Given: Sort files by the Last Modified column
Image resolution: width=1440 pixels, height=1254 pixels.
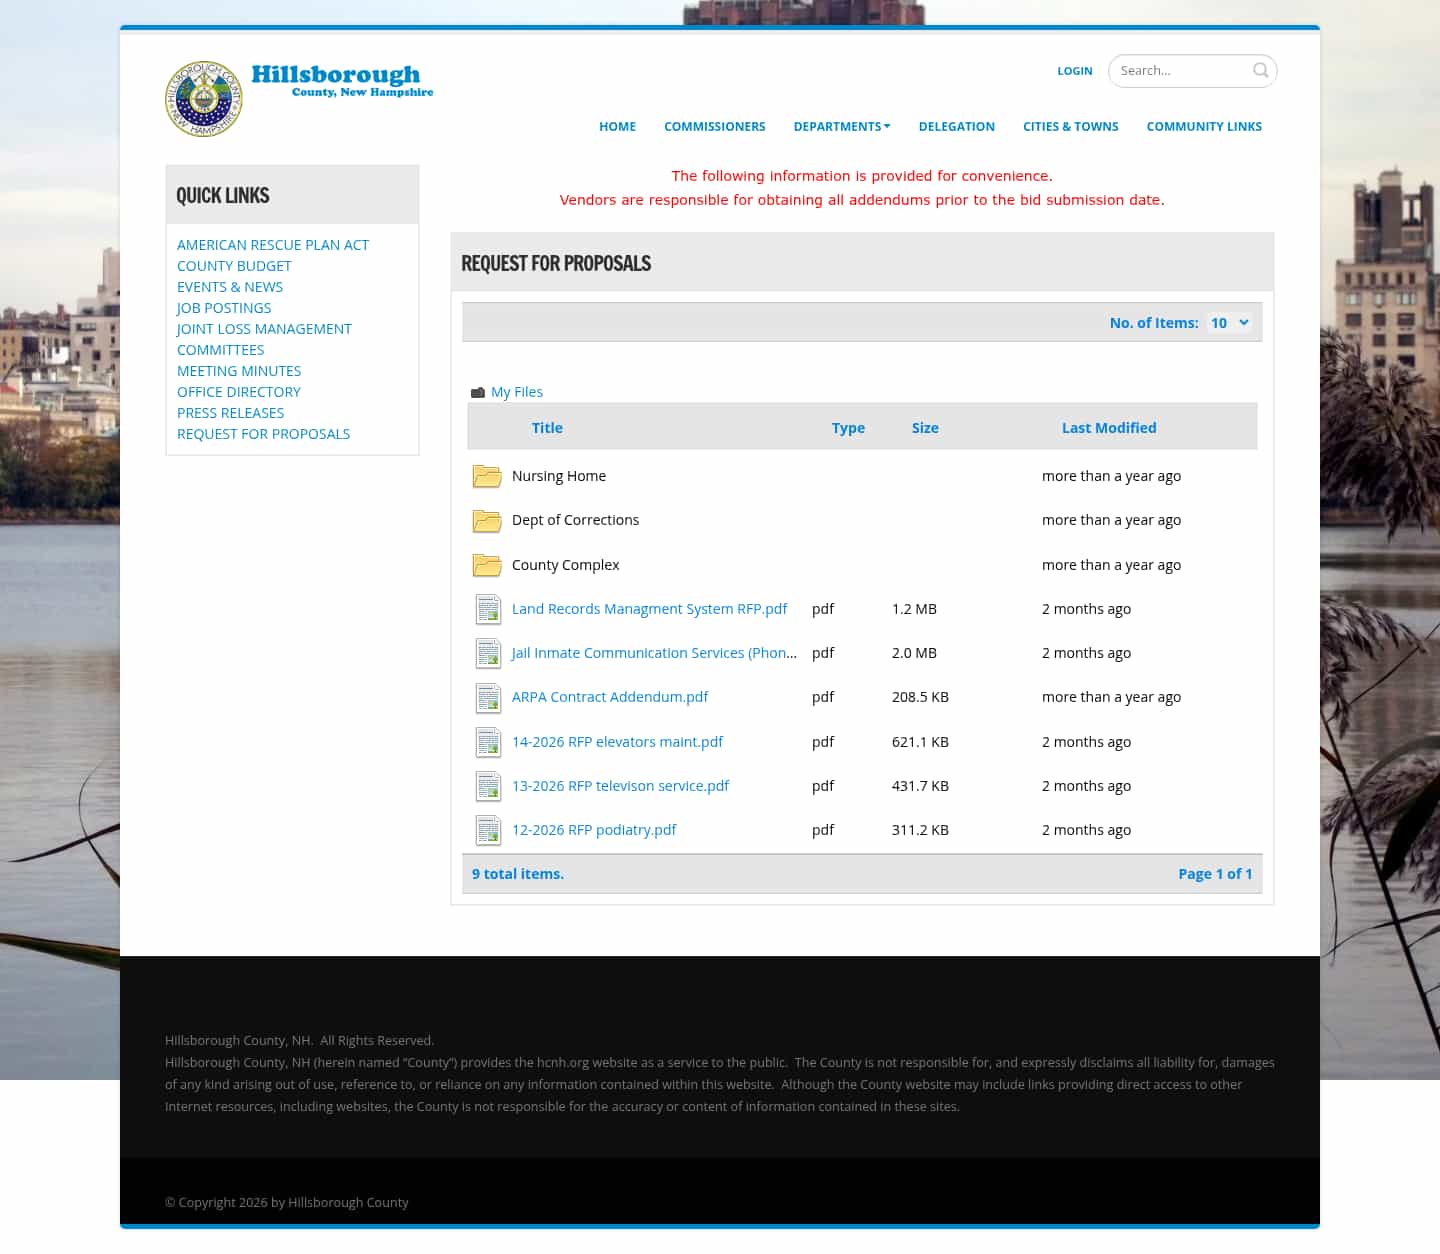Looking at the screenshot, I should pos(1109,427).
